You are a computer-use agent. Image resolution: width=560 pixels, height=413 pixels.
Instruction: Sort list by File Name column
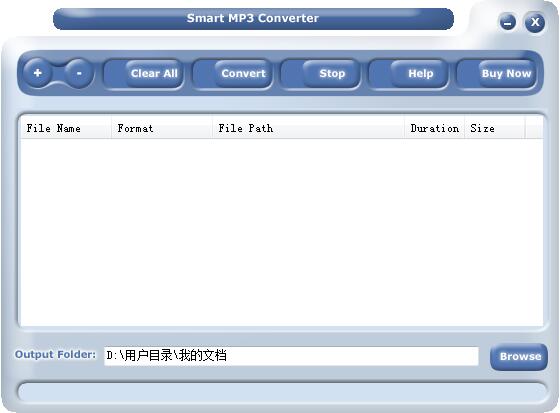click(x=66, y=128)
